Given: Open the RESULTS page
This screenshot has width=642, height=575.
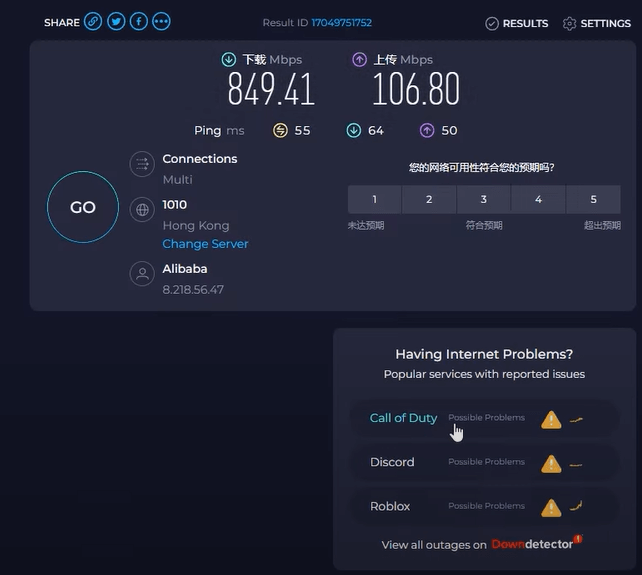Looking at the screenshot, I should point(517,23).
